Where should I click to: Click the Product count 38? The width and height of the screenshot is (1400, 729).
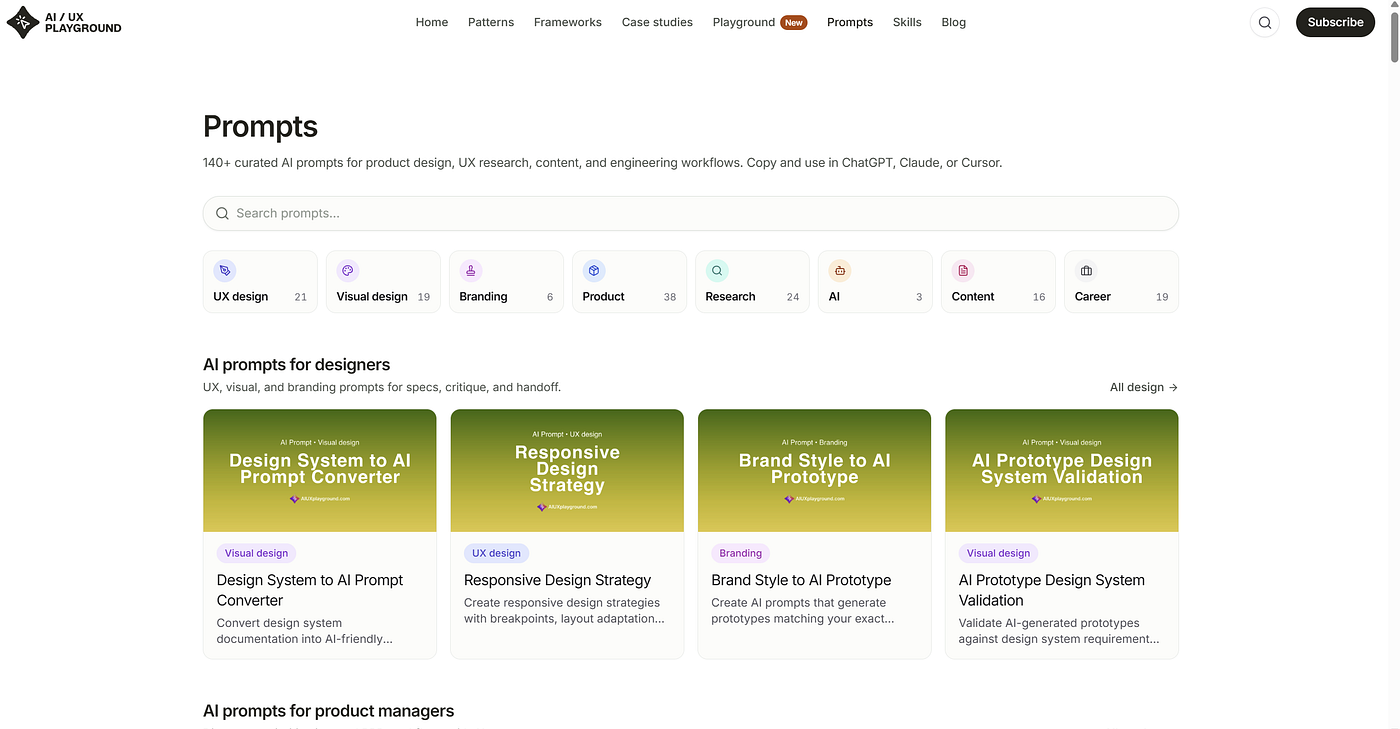tap(670, 297)
